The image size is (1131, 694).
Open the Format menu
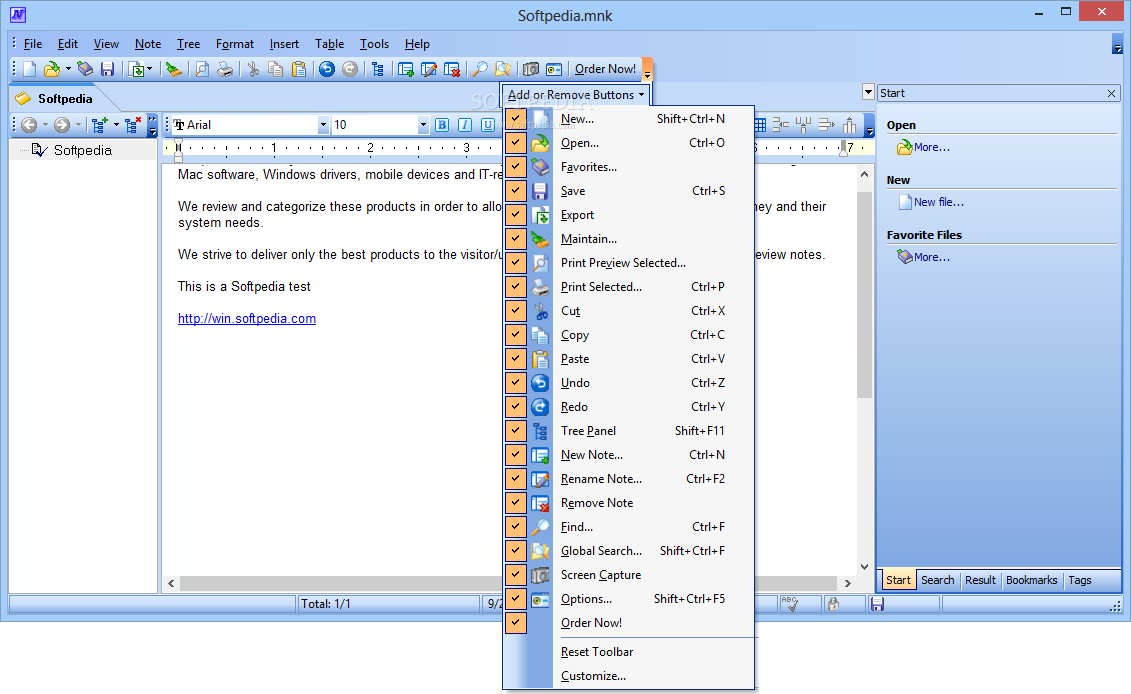click(x=235, y=44)
